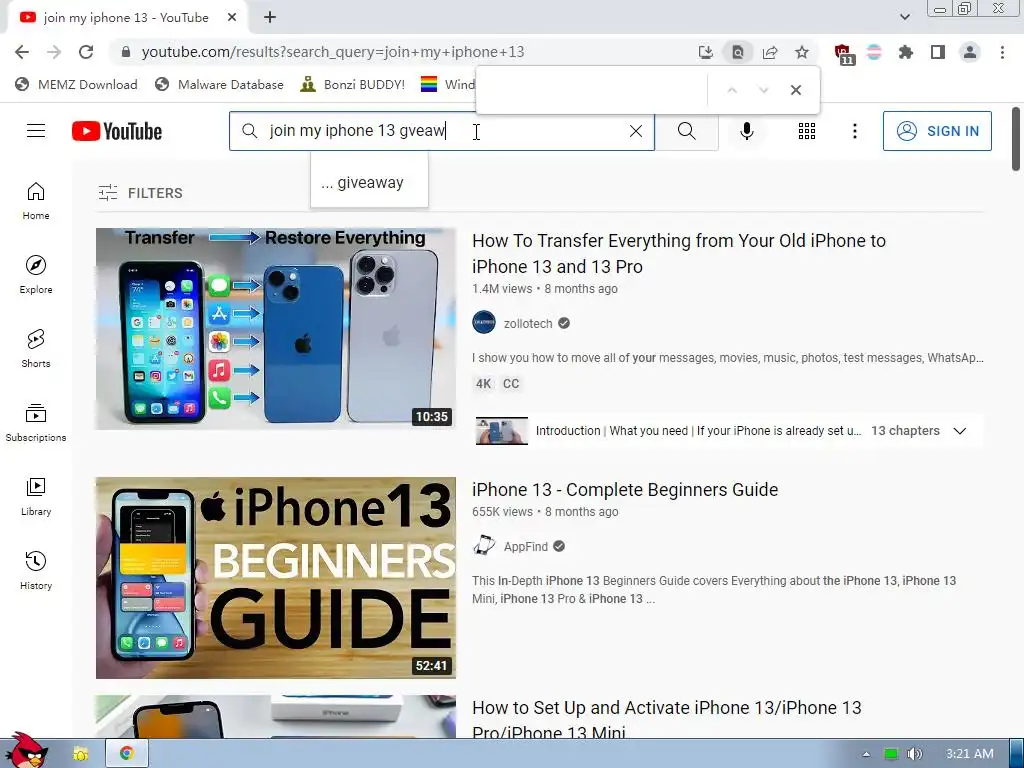Toggle the Chrome side panel

click(938, 52)
